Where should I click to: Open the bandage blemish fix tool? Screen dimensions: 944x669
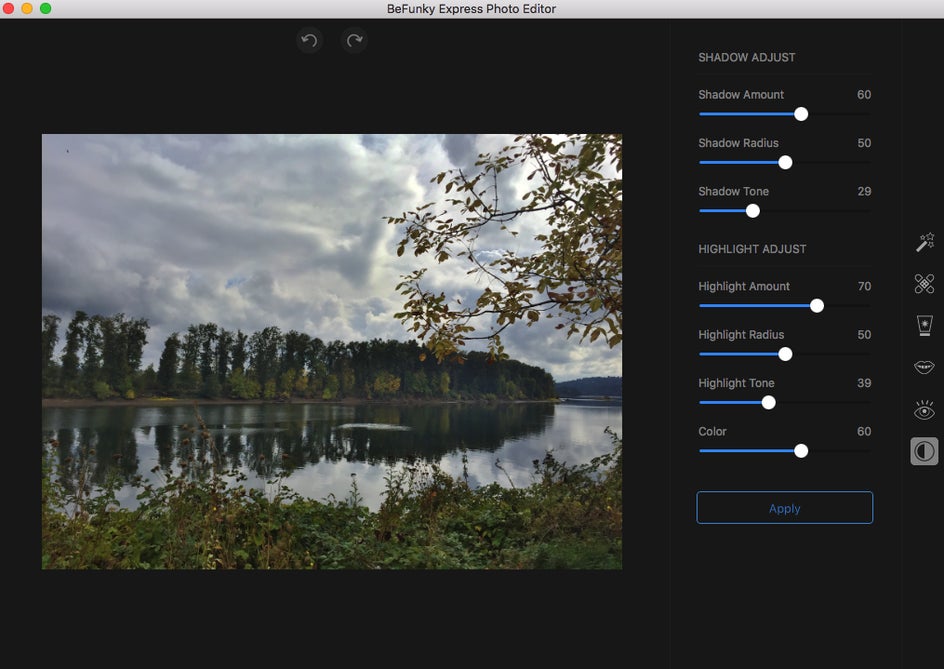(925, 284)
